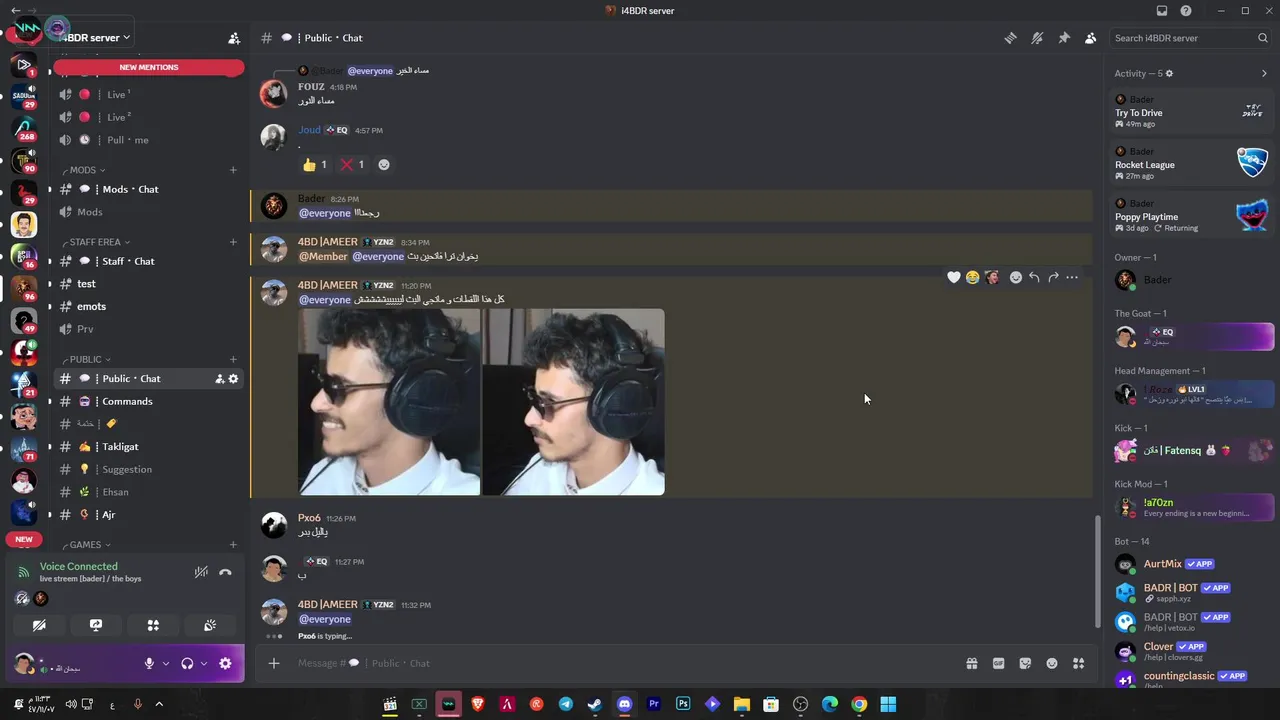
Task: Open the Ajr channel
Action: [148, 515]
